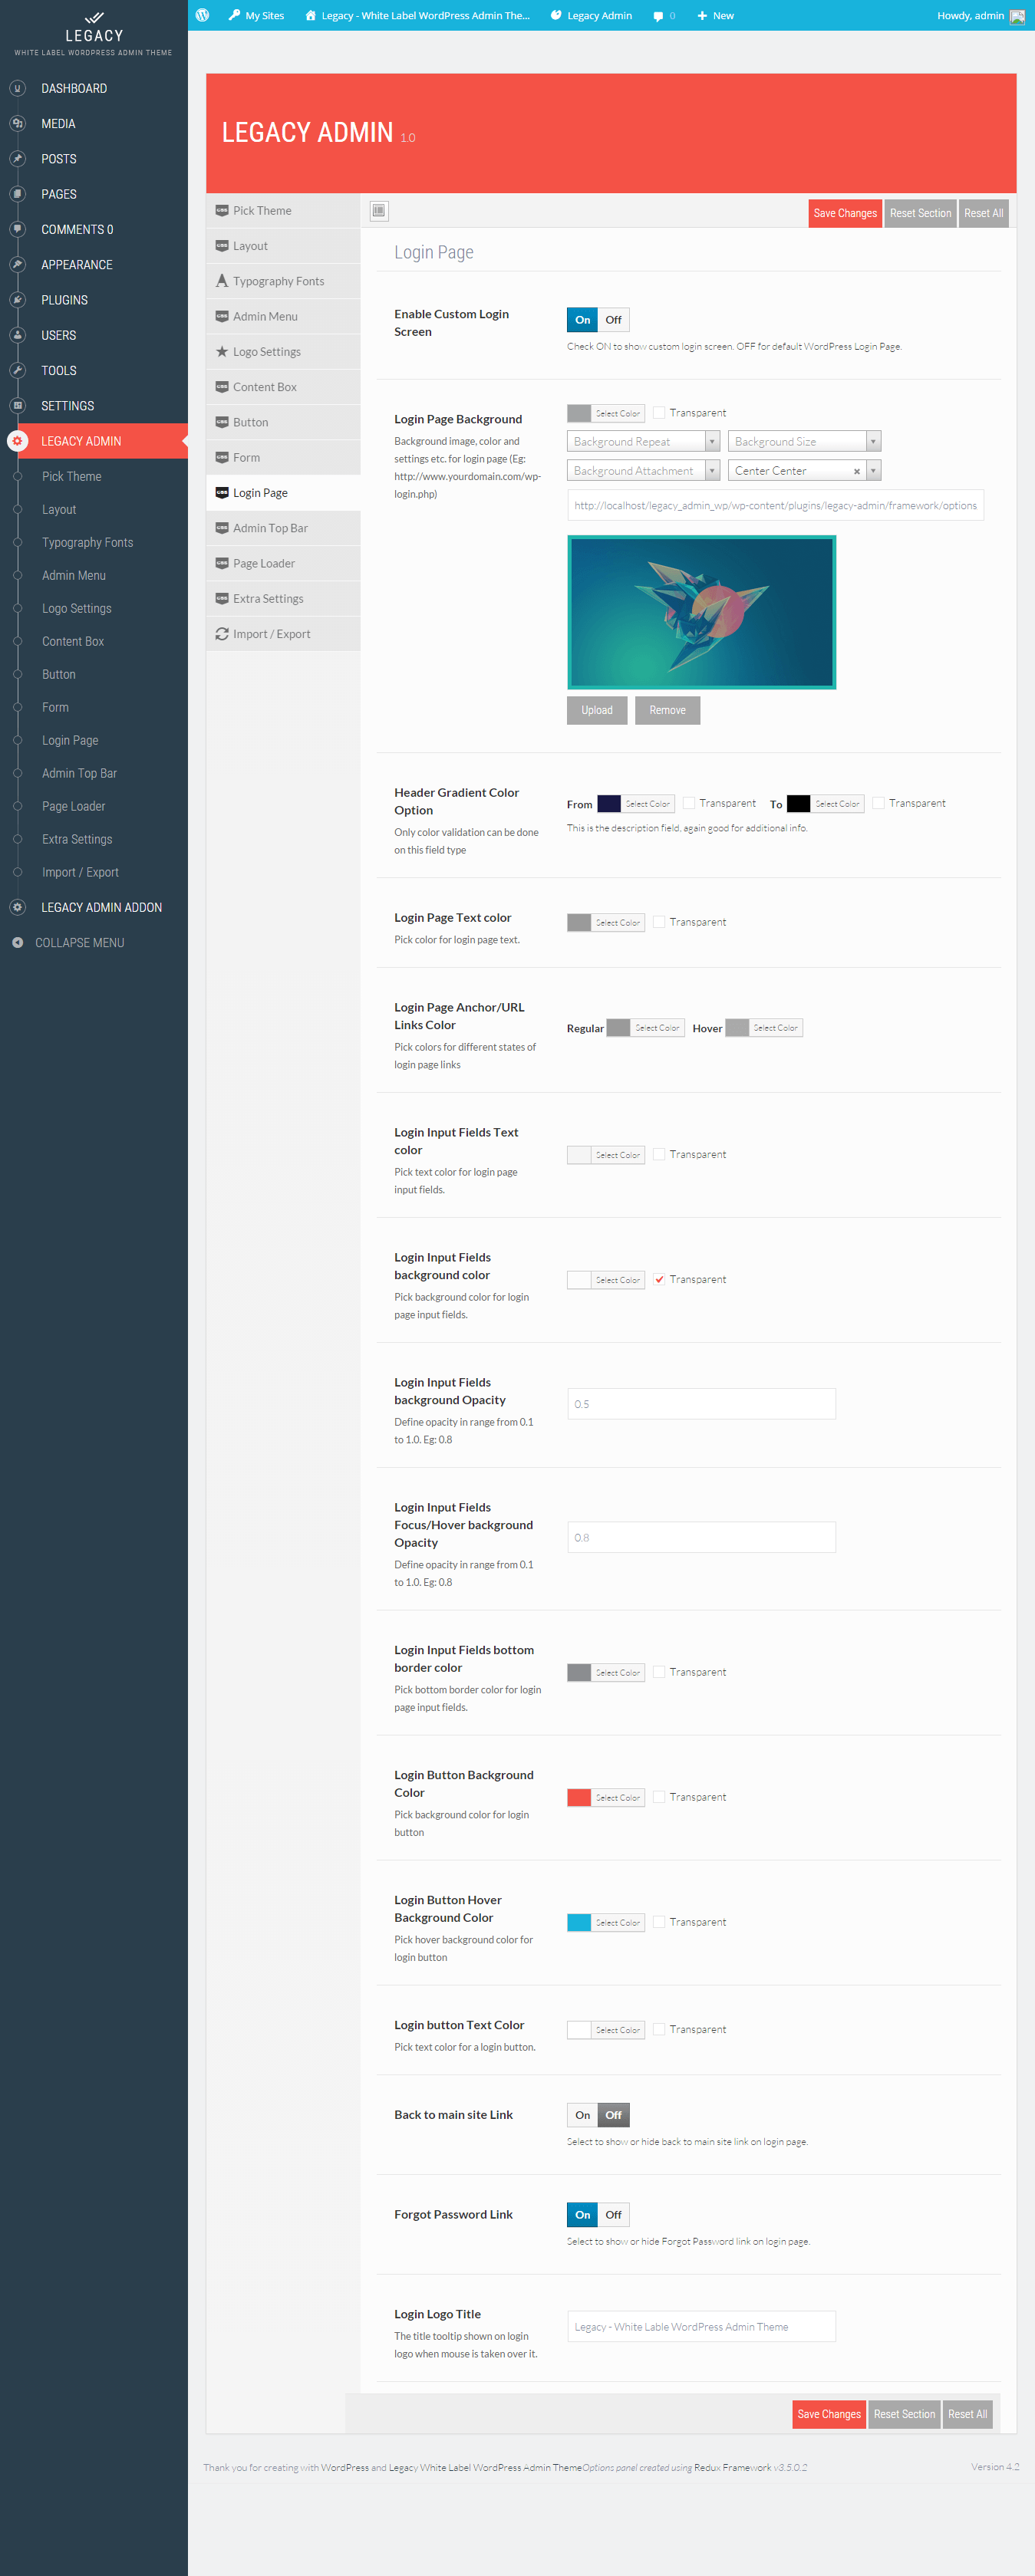The width and height of the screenshot is (1035, 2576).
Task: Click the Import / Export refresh icon
Action: click(x=222, y=634)
